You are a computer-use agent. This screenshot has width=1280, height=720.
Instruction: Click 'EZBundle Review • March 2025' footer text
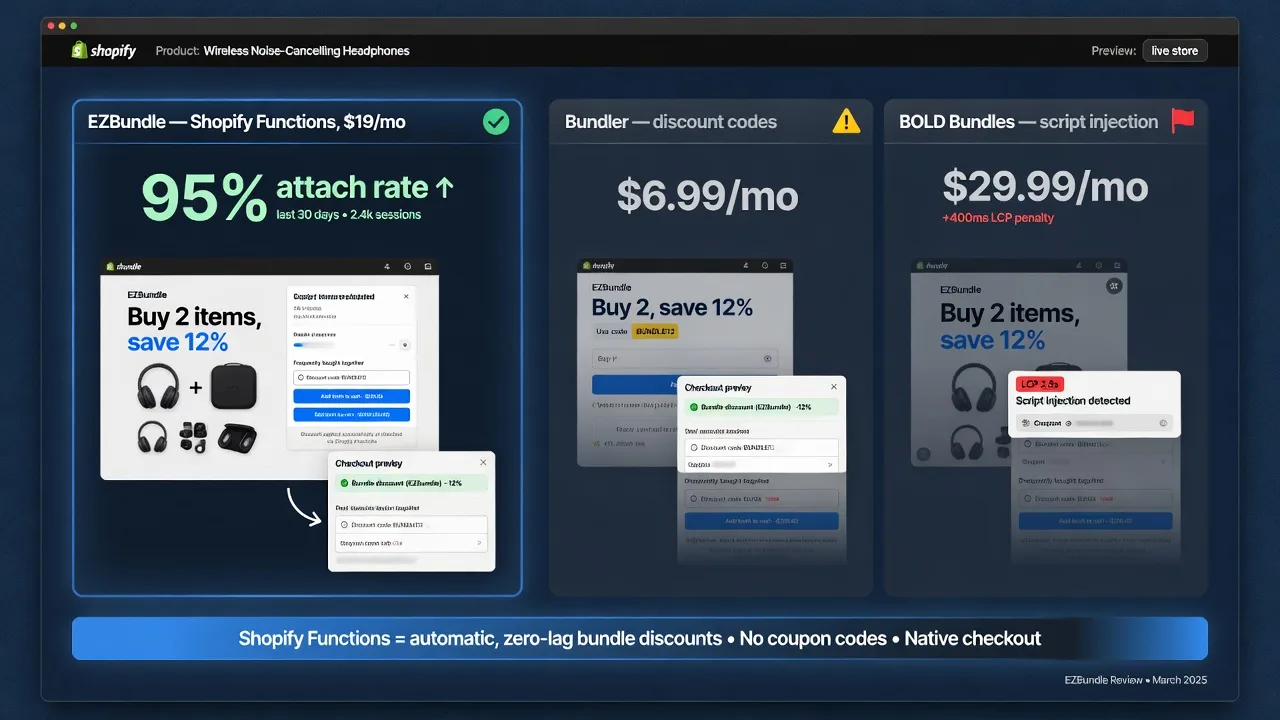tap(1136, 680)
